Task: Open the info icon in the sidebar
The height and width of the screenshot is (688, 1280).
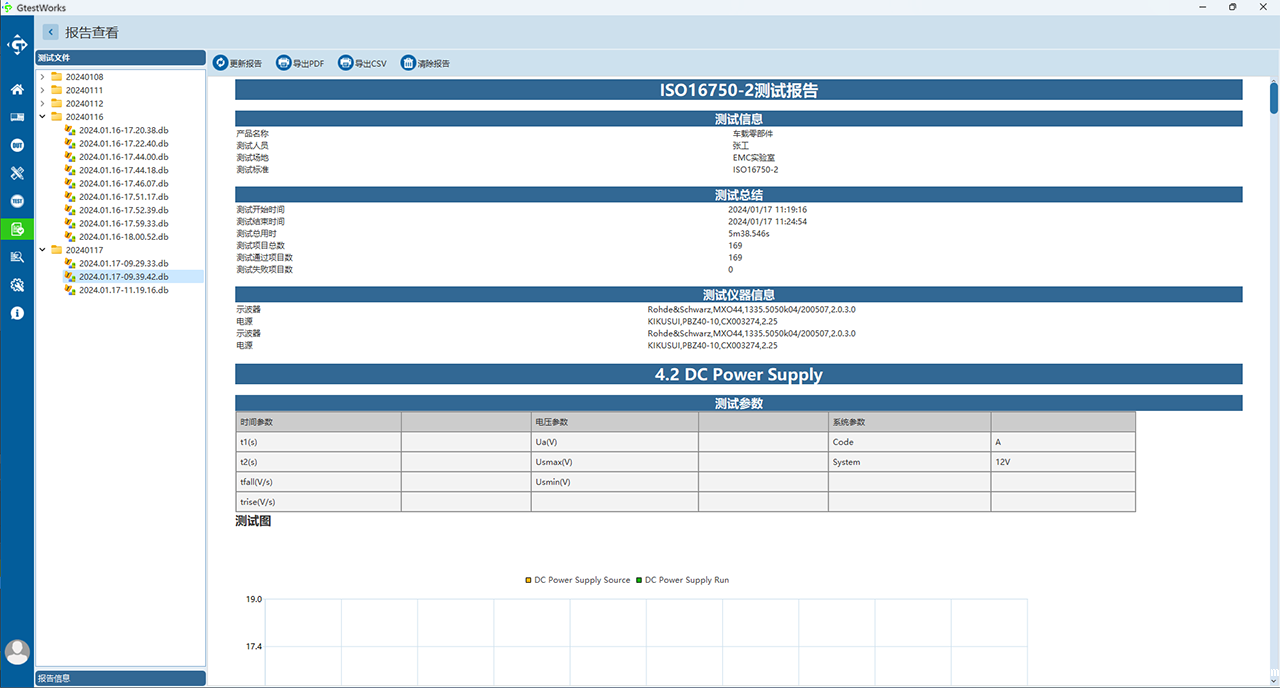Action: click(17, 313)
